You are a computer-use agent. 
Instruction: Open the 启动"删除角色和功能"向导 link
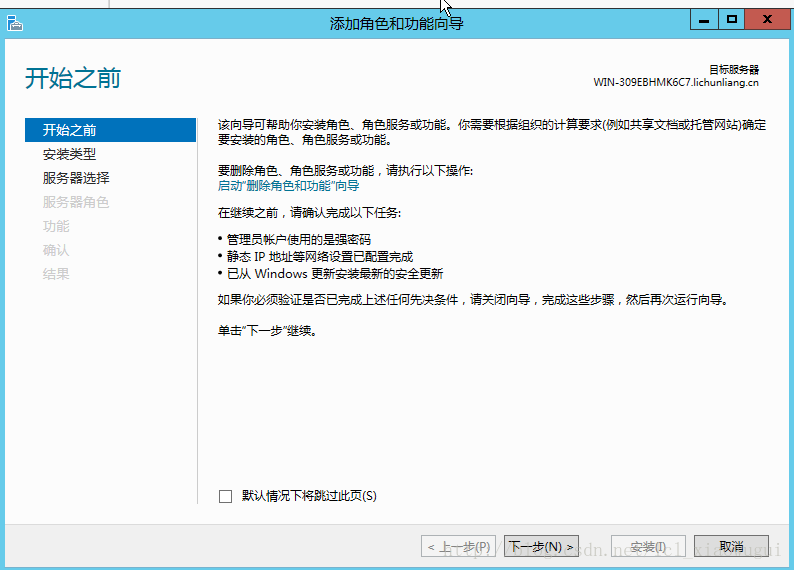[289, 186]
